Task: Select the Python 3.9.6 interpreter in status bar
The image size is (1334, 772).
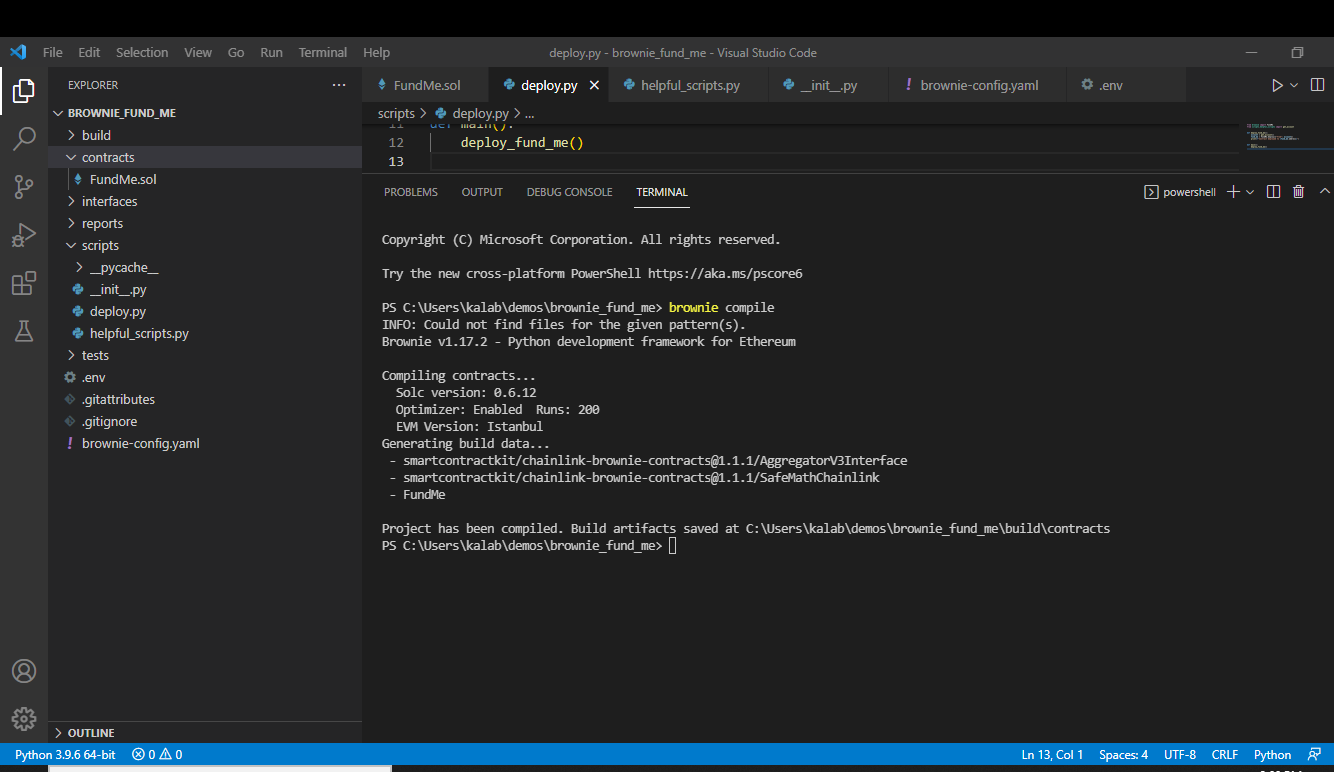Action: (64, 754)
